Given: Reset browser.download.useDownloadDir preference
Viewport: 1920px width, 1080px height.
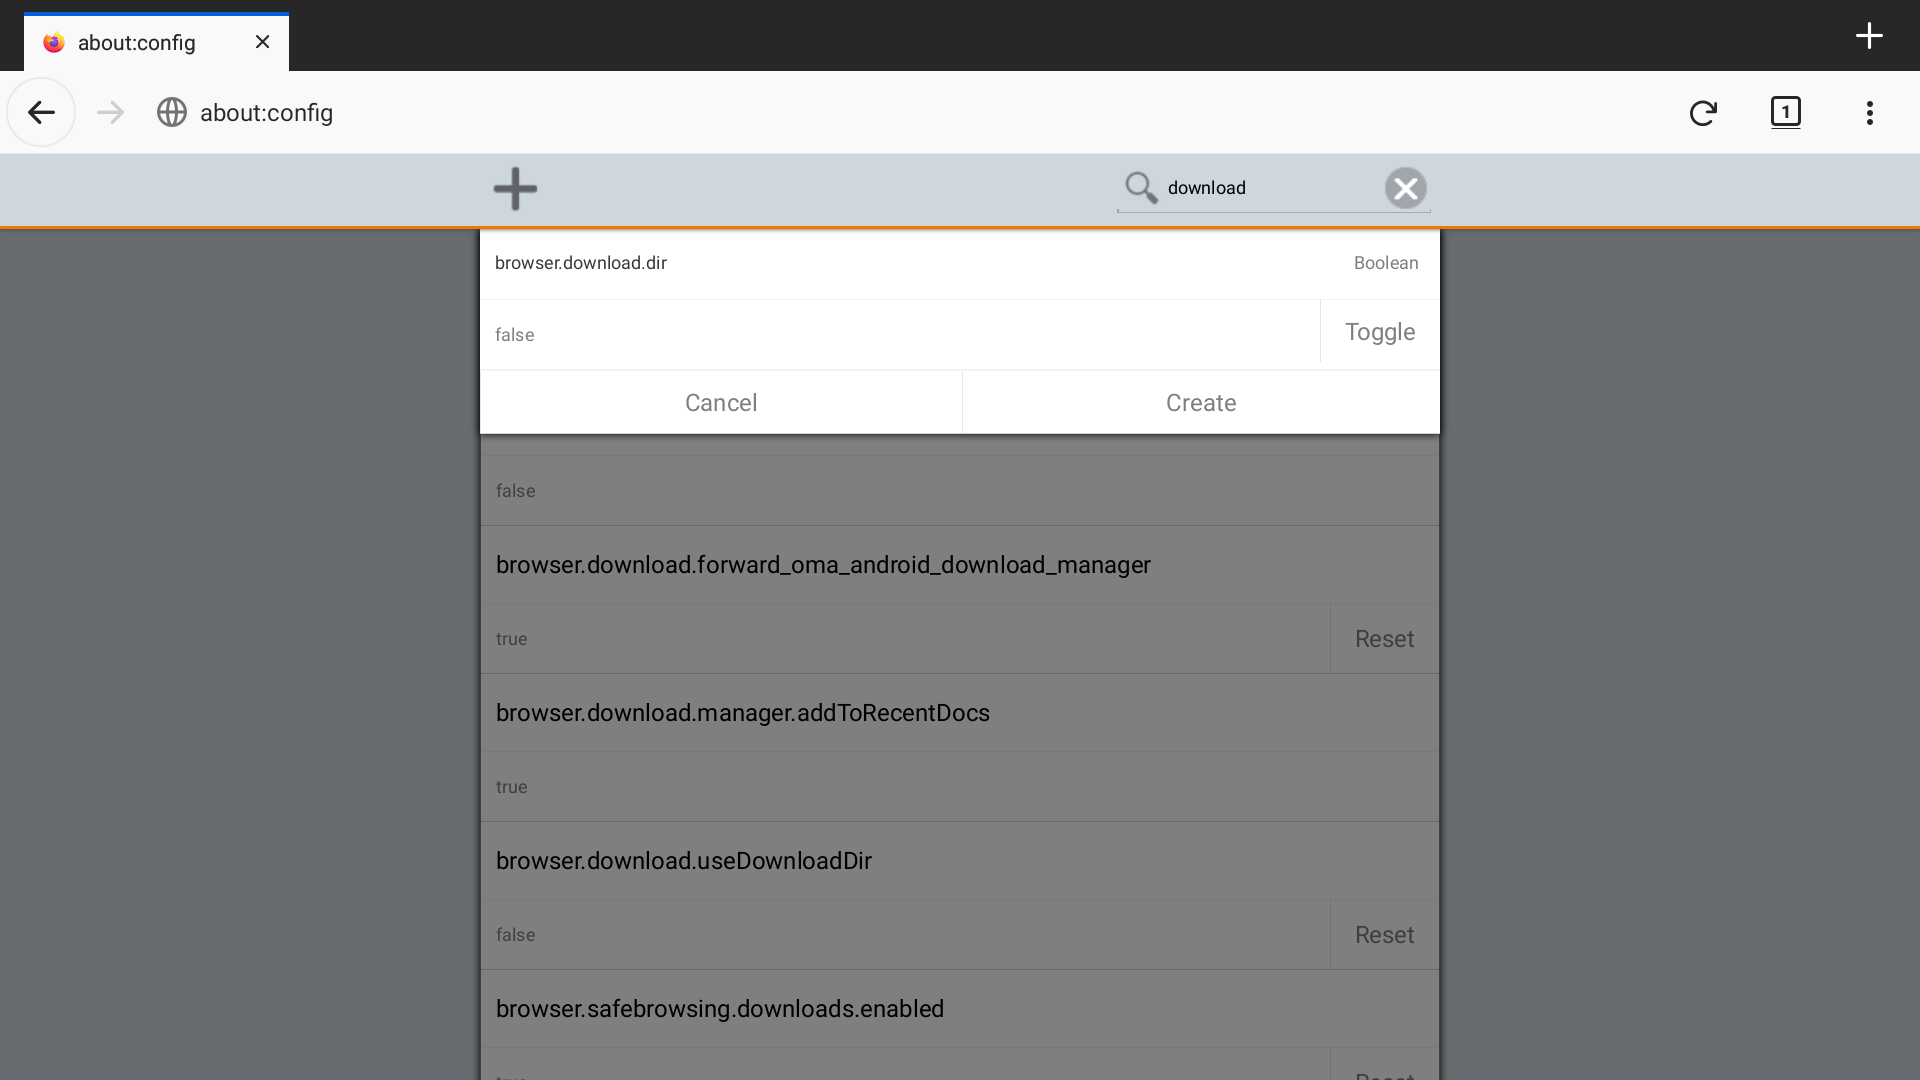Looking at the screenshot, I should tap(1384, 935).
